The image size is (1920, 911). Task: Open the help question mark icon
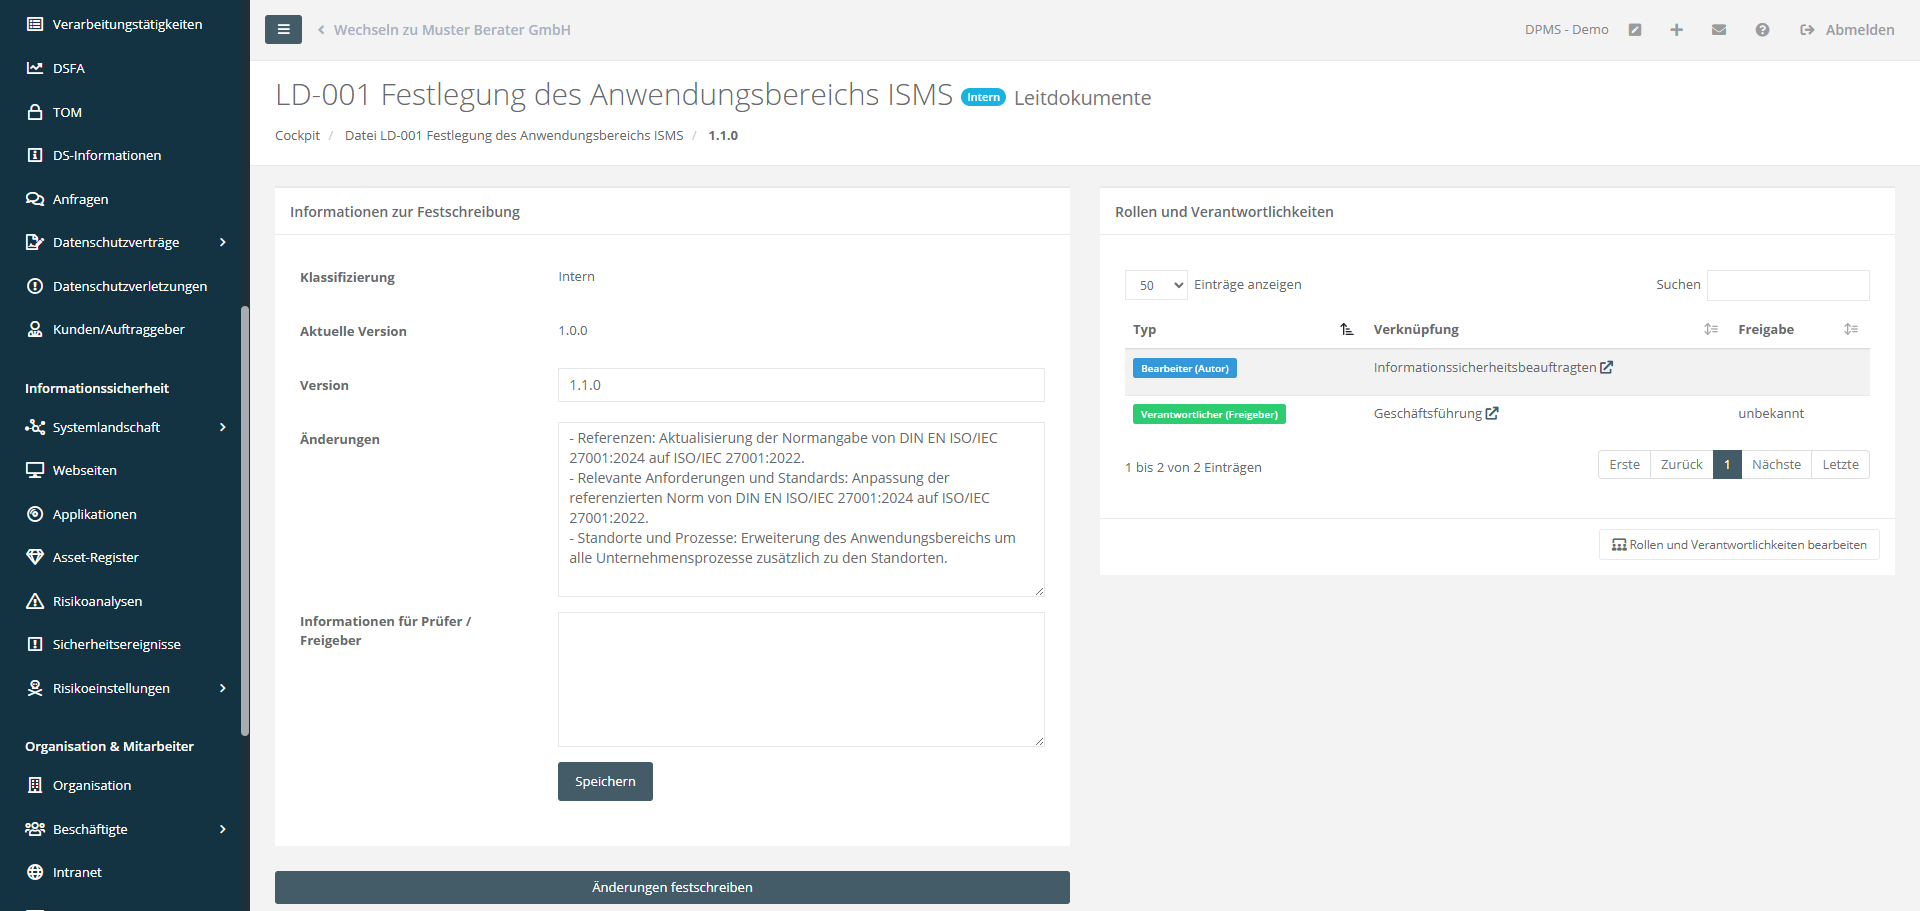[x=1762, y=30]
